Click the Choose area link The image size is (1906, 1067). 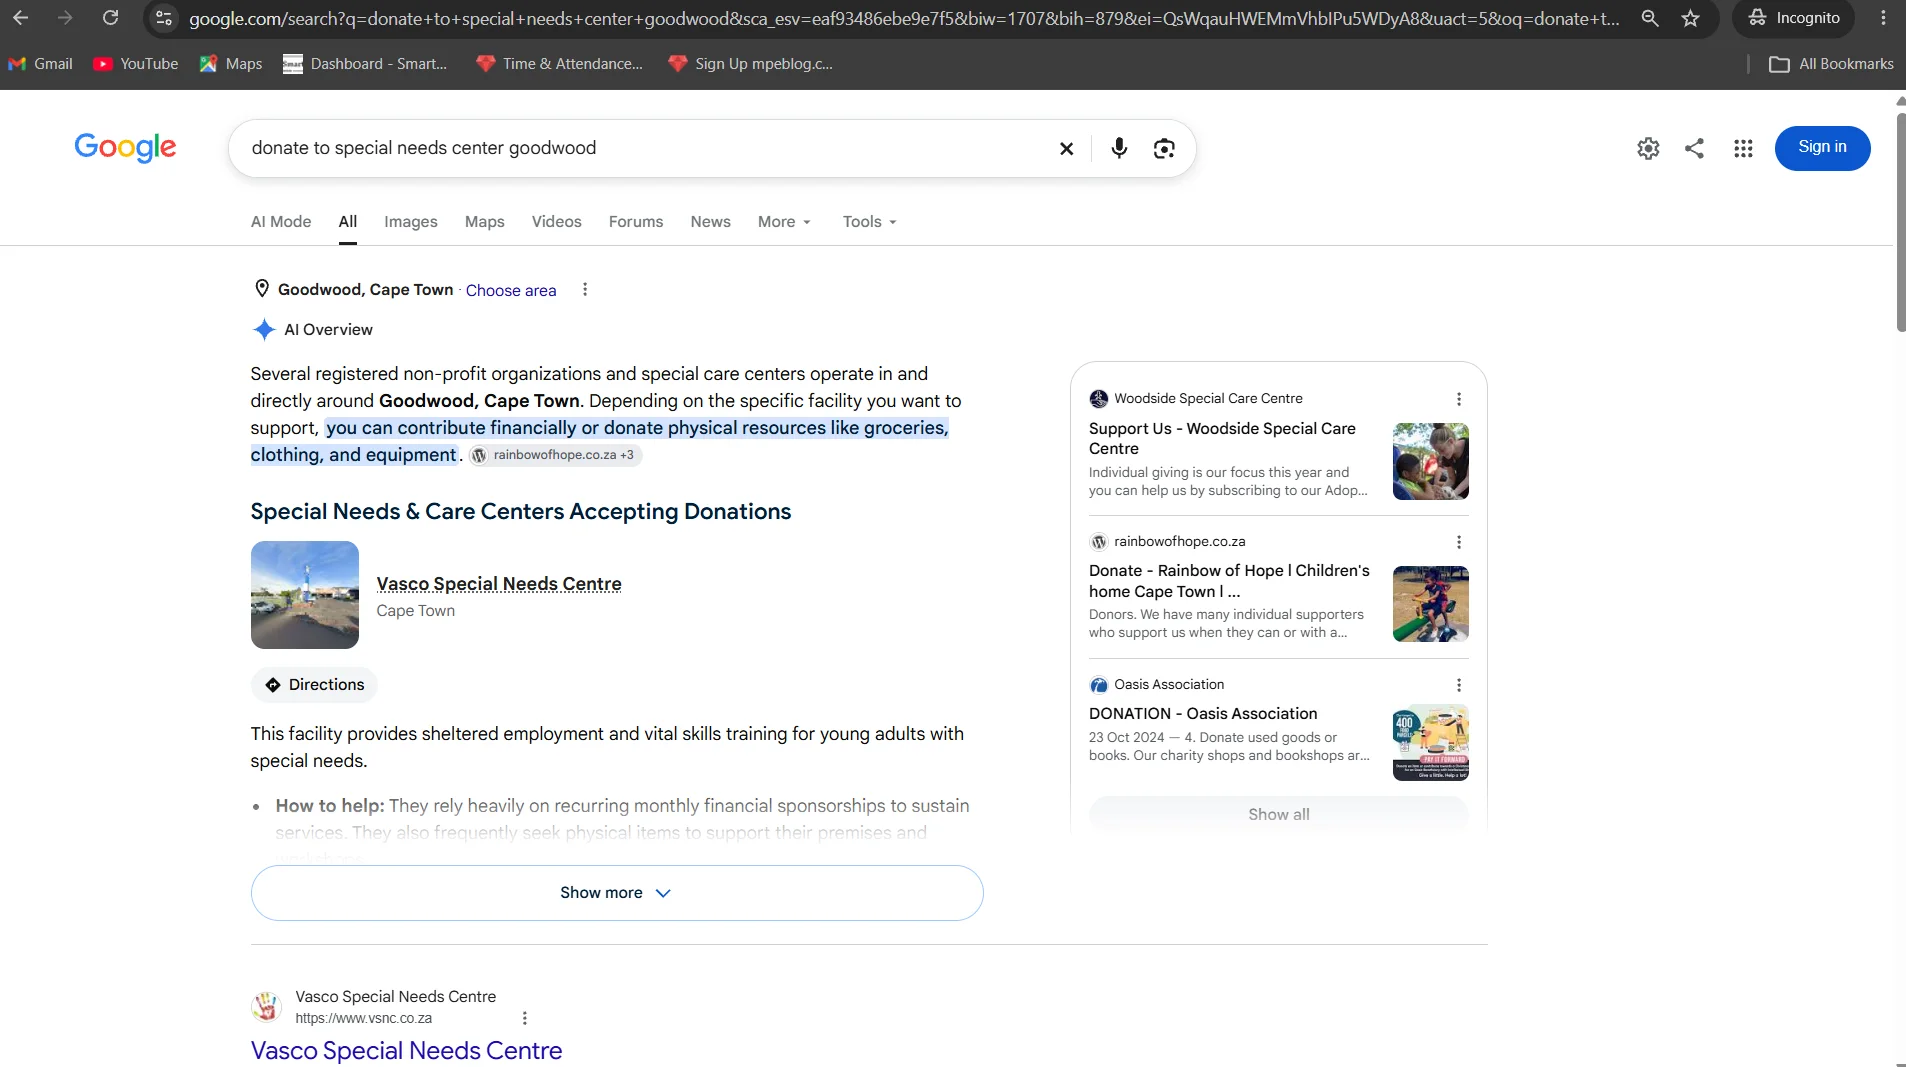coord(511,291)
